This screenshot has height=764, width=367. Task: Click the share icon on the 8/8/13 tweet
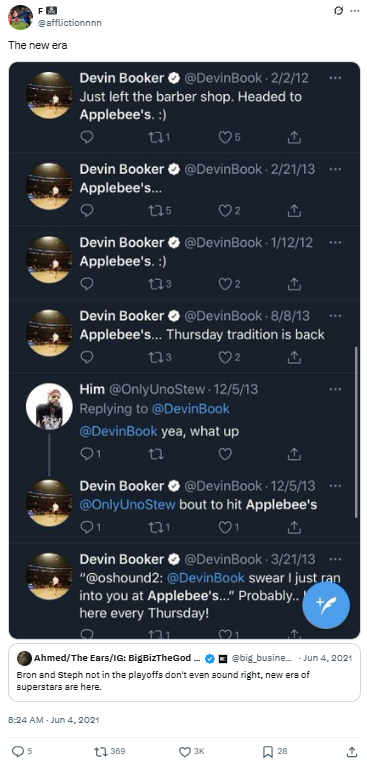(x=293, y=358)
